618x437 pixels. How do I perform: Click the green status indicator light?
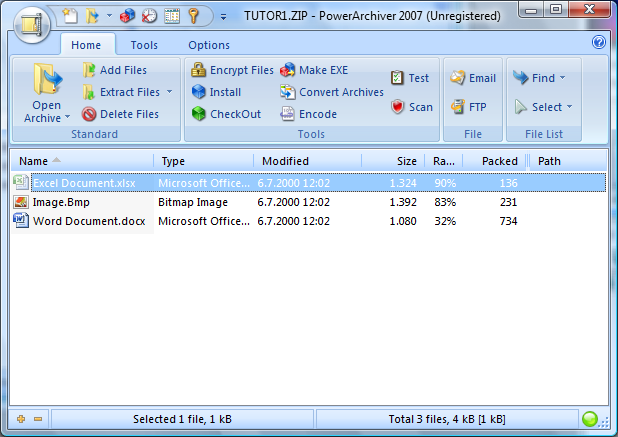(590, 419)
